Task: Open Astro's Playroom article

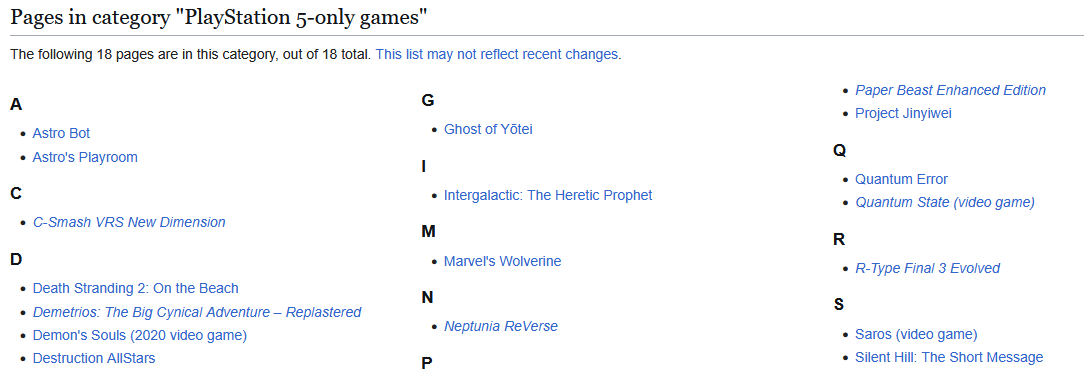Action: click(85, 157)
